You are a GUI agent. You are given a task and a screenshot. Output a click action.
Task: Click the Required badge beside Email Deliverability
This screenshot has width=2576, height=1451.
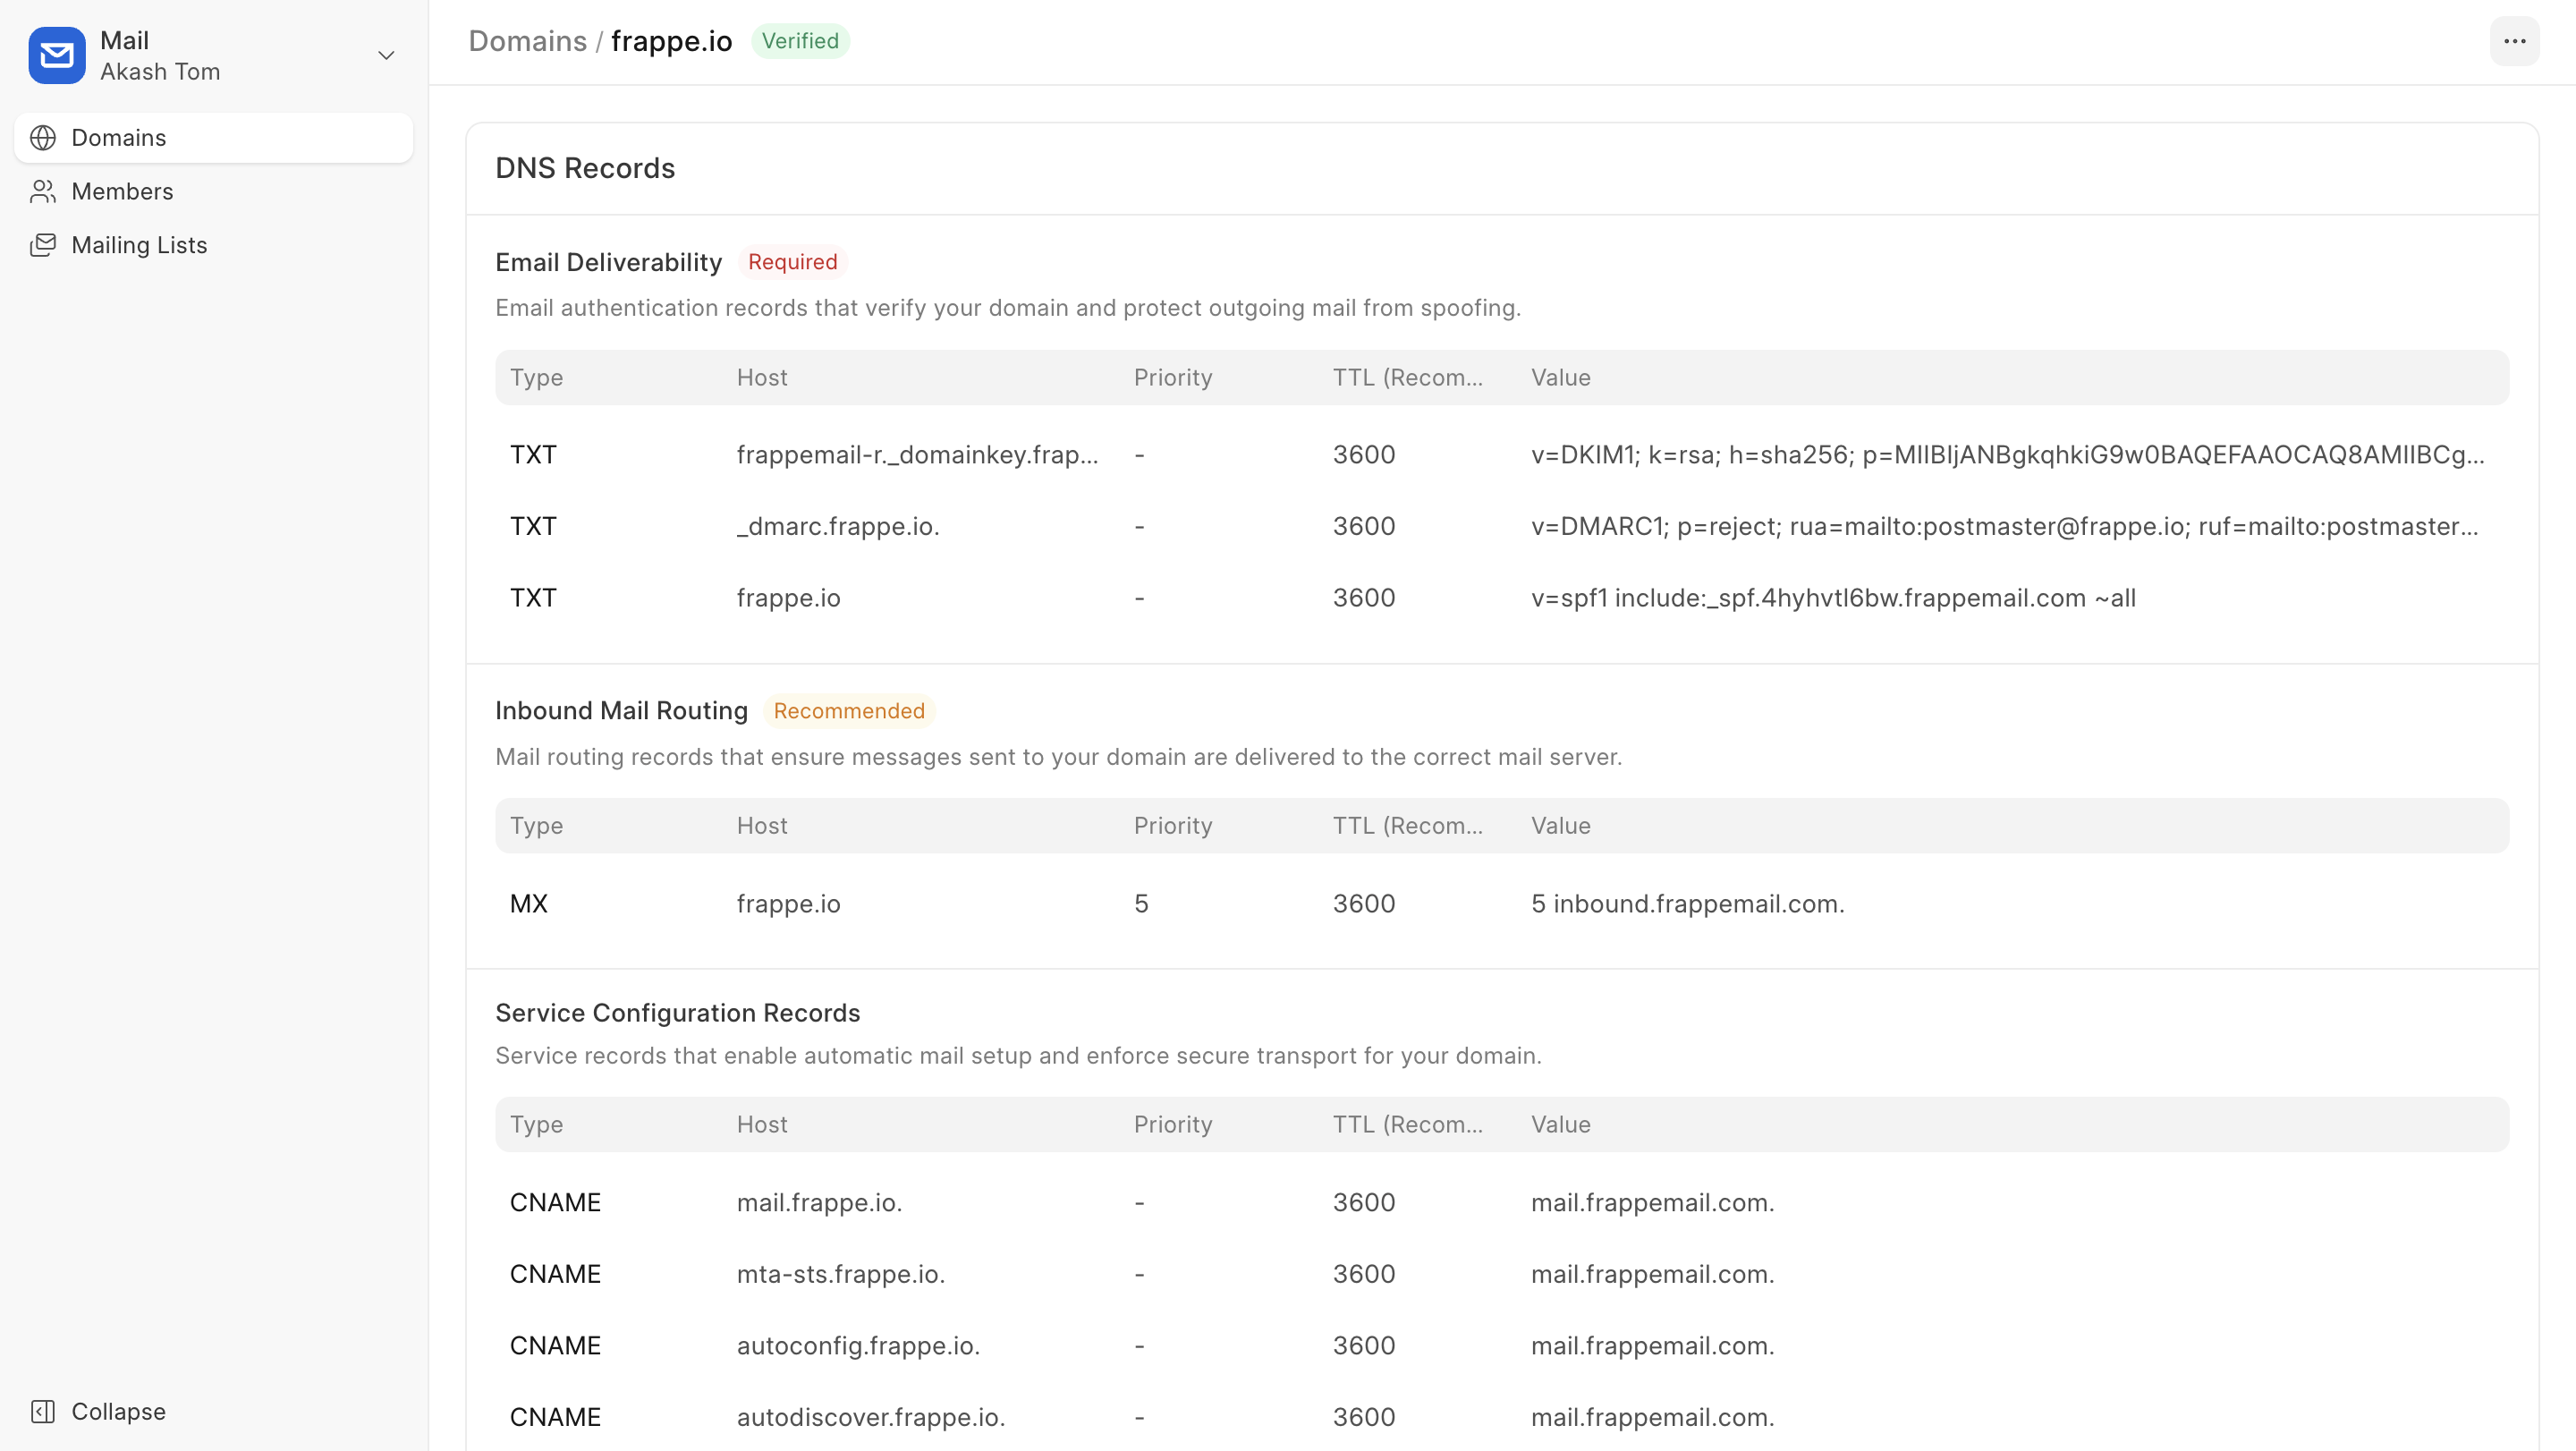coord(792,262)
